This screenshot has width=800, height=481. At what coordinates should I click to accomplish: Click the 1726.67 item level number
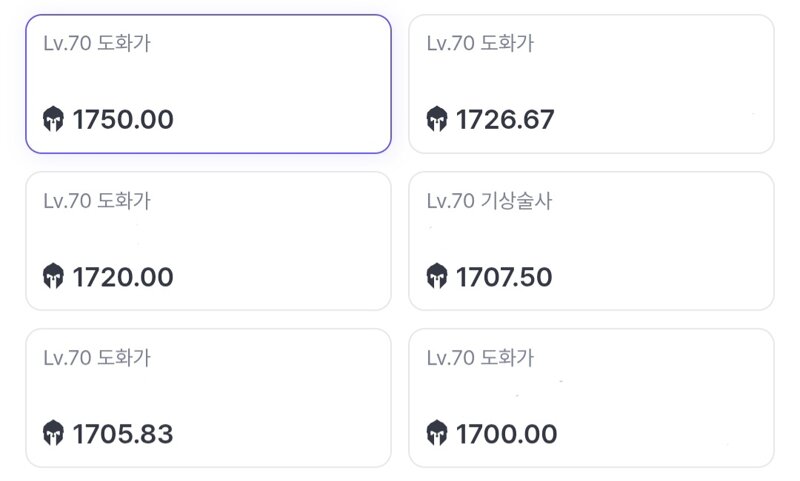point(505,119)
